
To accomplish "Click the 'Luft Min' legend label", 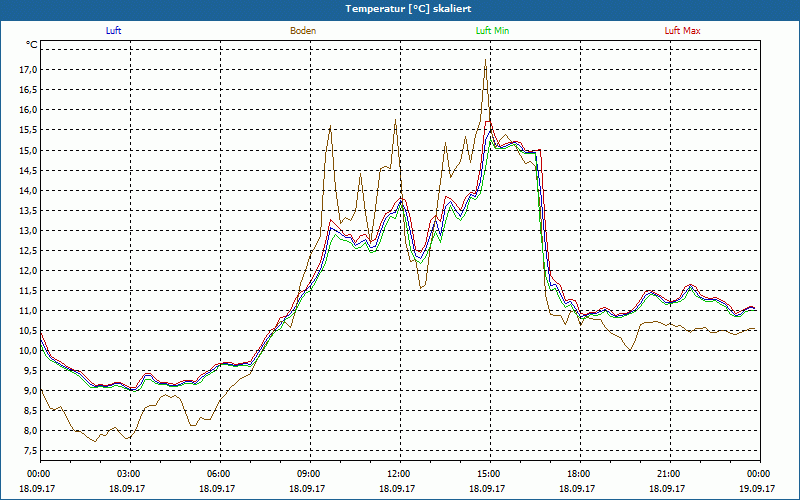I will [492, 31].
